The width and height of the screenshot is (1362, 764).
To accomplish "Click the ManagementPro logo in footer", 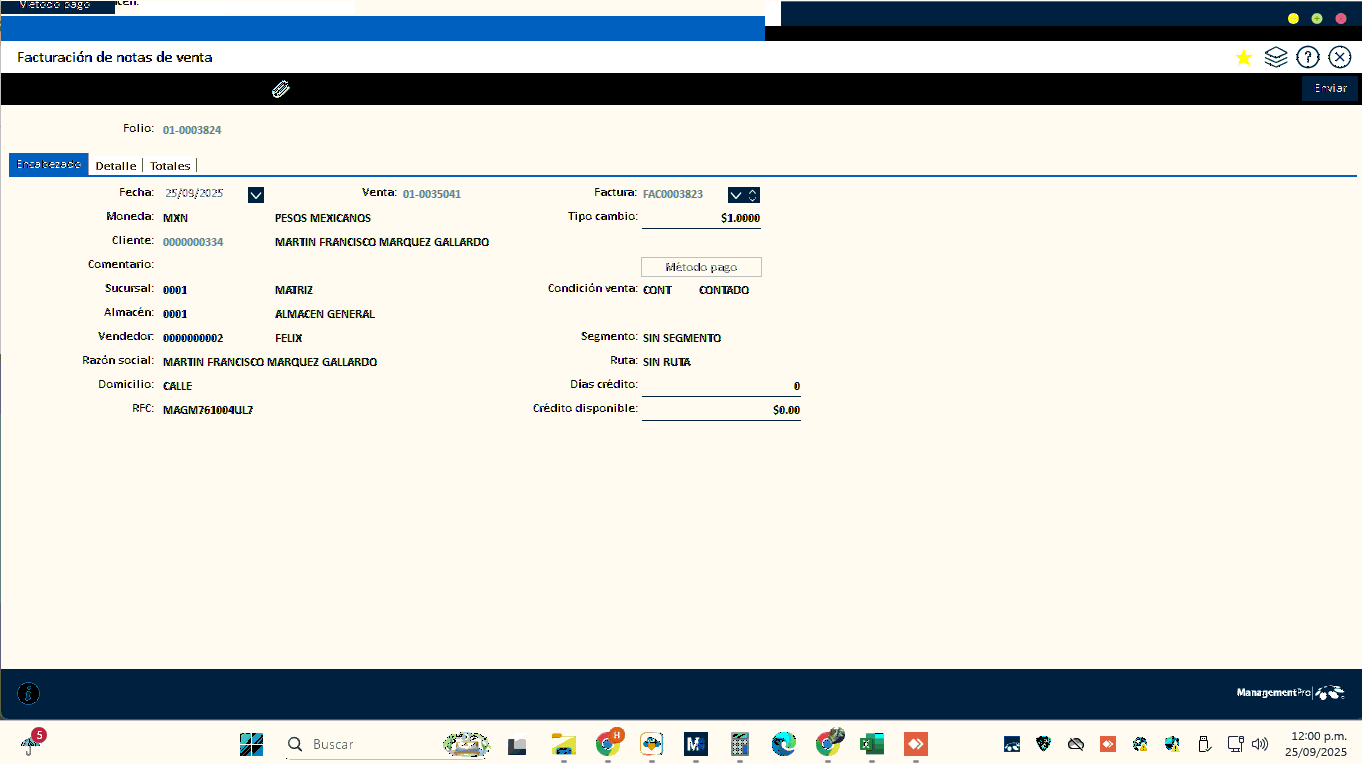I will [1290, 693].
